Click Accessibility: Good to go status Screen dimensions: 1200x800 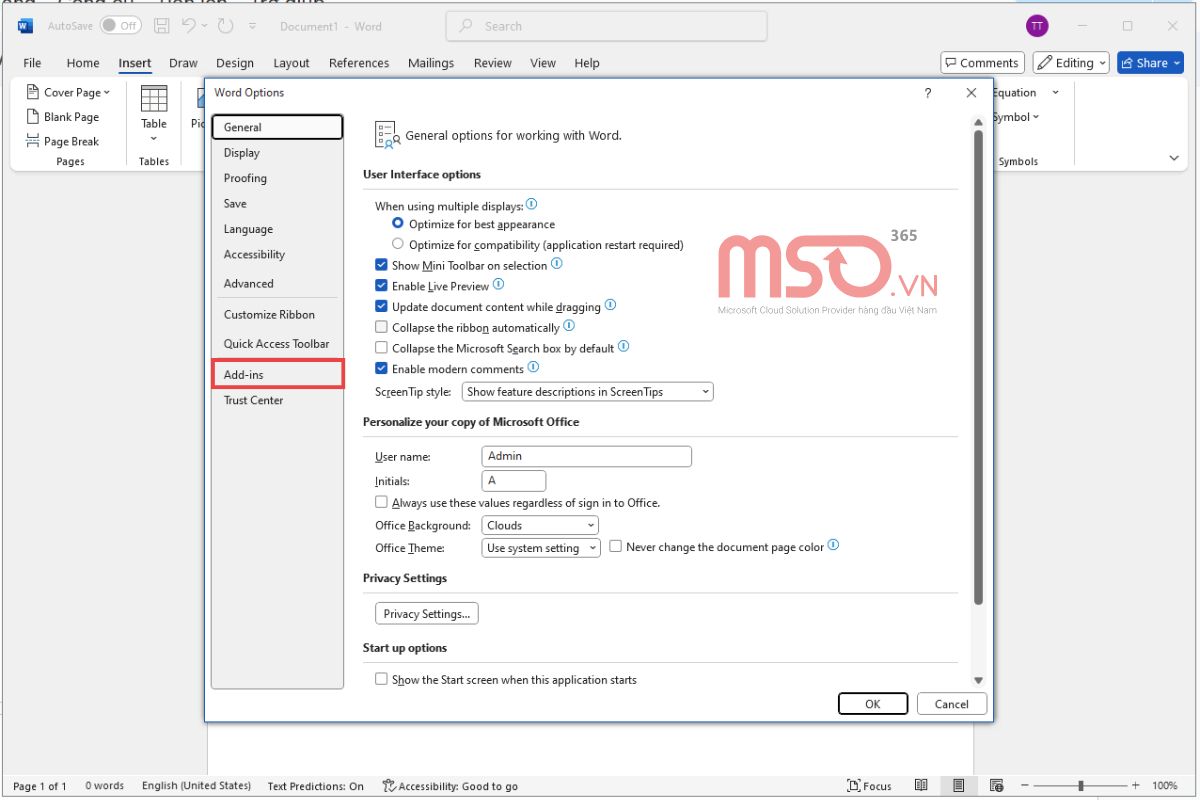click(450, 786)
